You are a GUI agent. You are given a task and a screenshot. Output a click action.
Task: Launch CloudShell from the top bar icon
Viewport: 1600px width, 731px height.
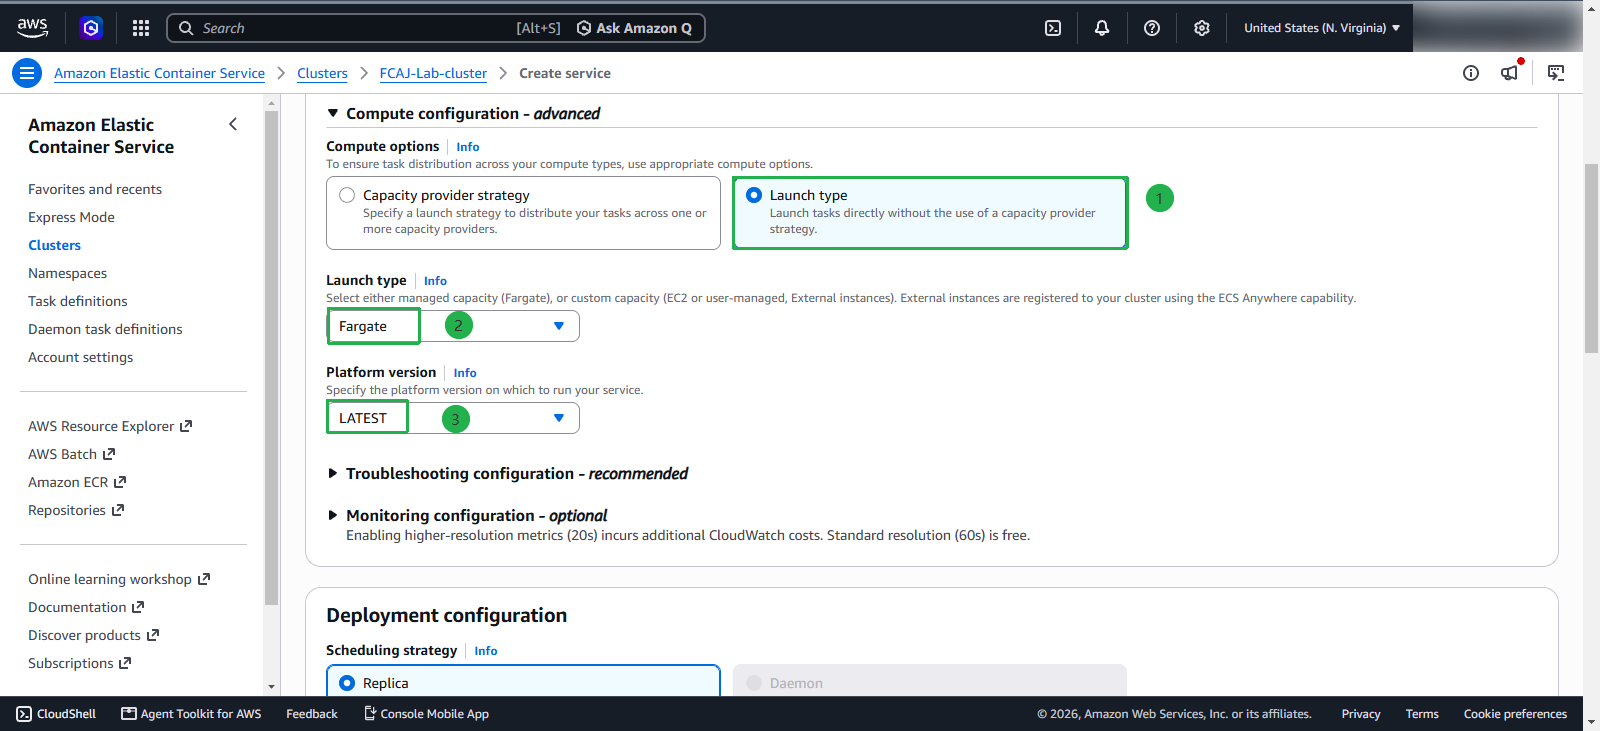point(1053,28)
